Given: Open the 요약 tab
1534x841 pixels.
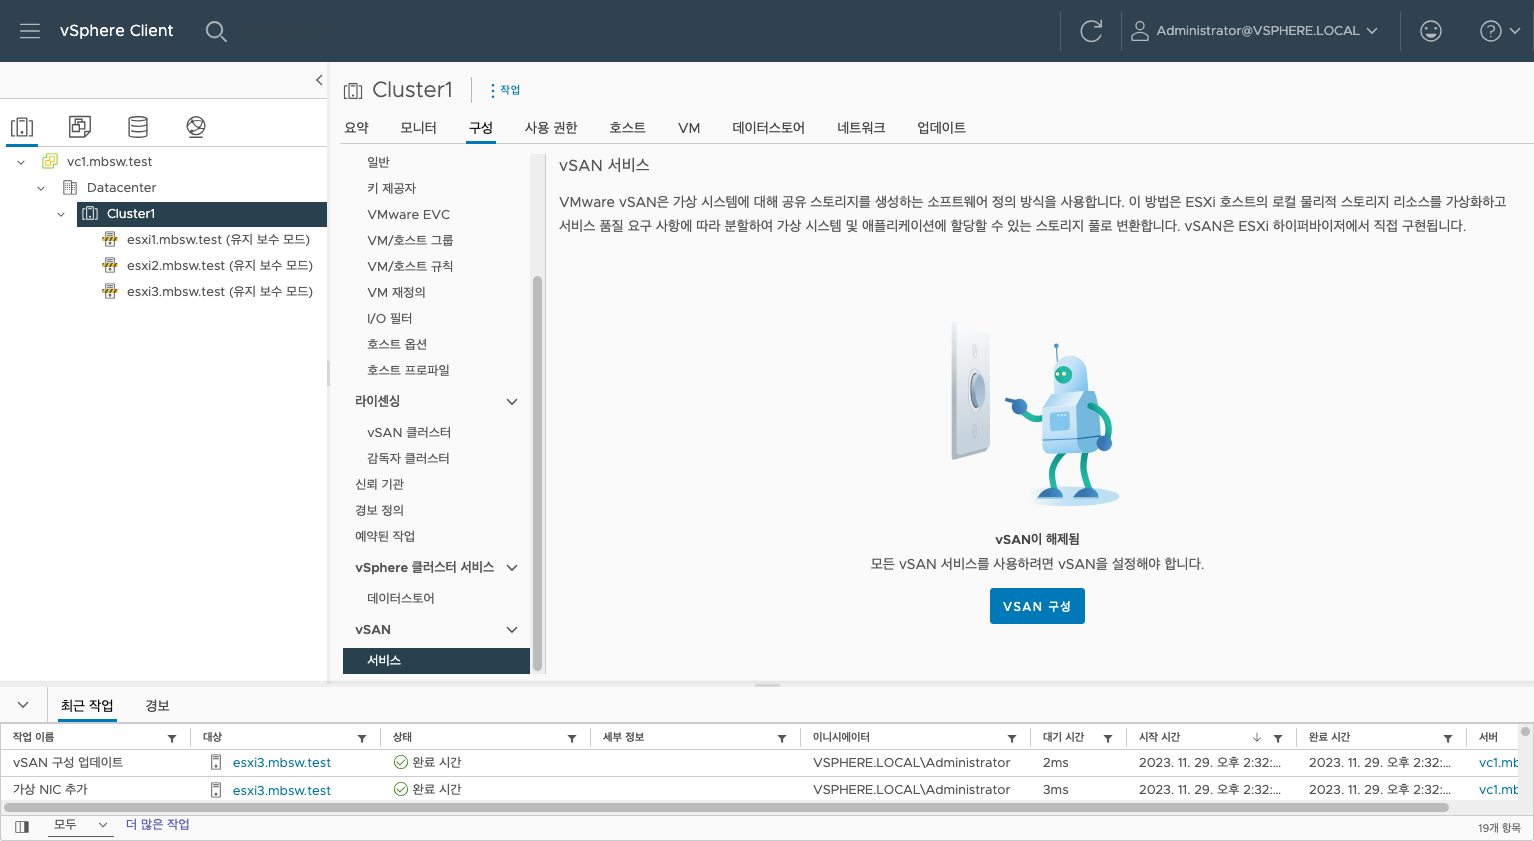Looking at the screenshot, I should (x=357, y=128).
